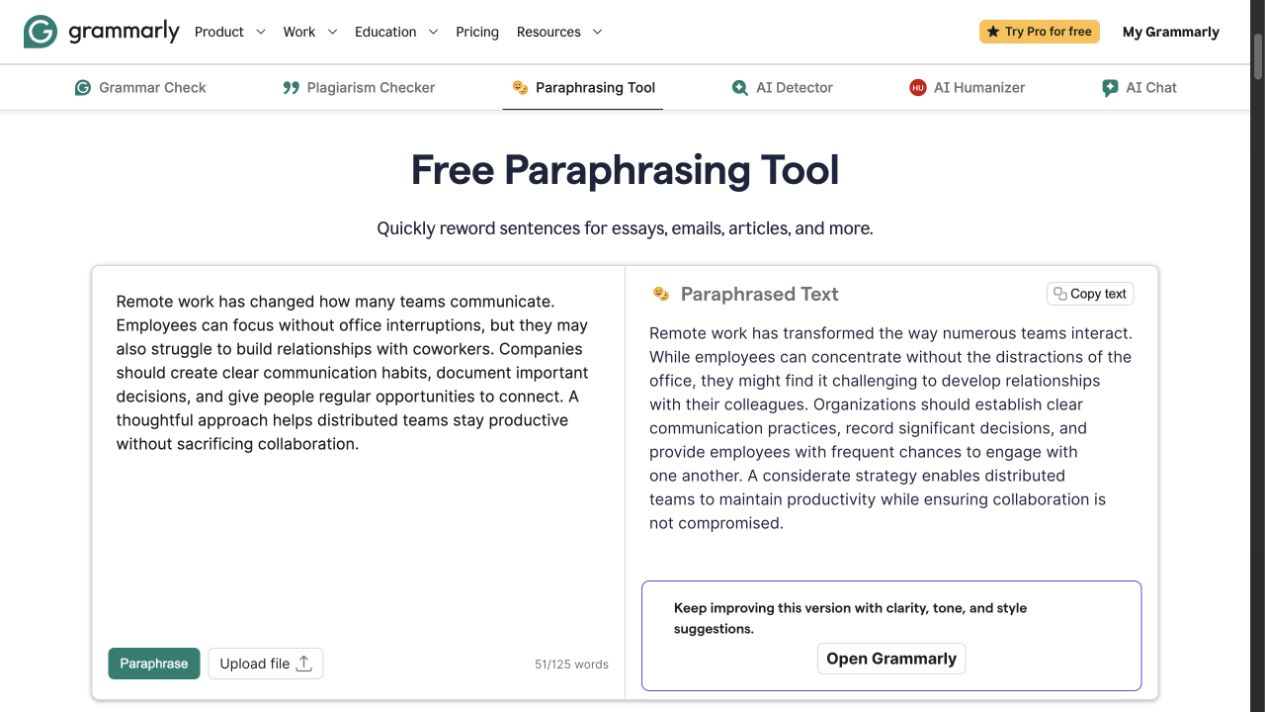Screen dimensions: 1265x712
Task: Click the Upload file button
Action: tap(266, 663)
